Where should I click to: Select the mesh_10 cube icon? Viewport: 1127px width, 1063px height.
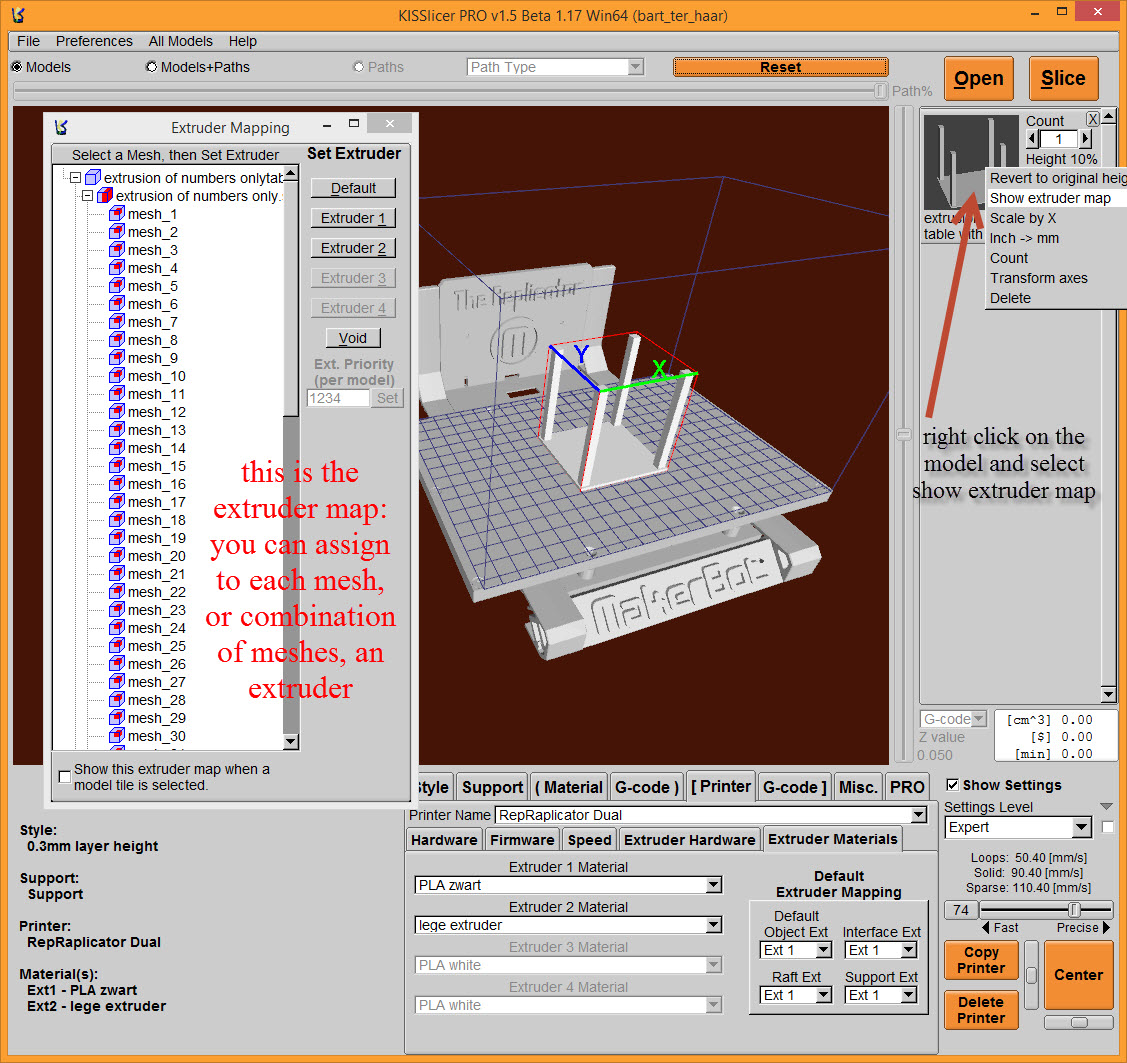[116, 375]
